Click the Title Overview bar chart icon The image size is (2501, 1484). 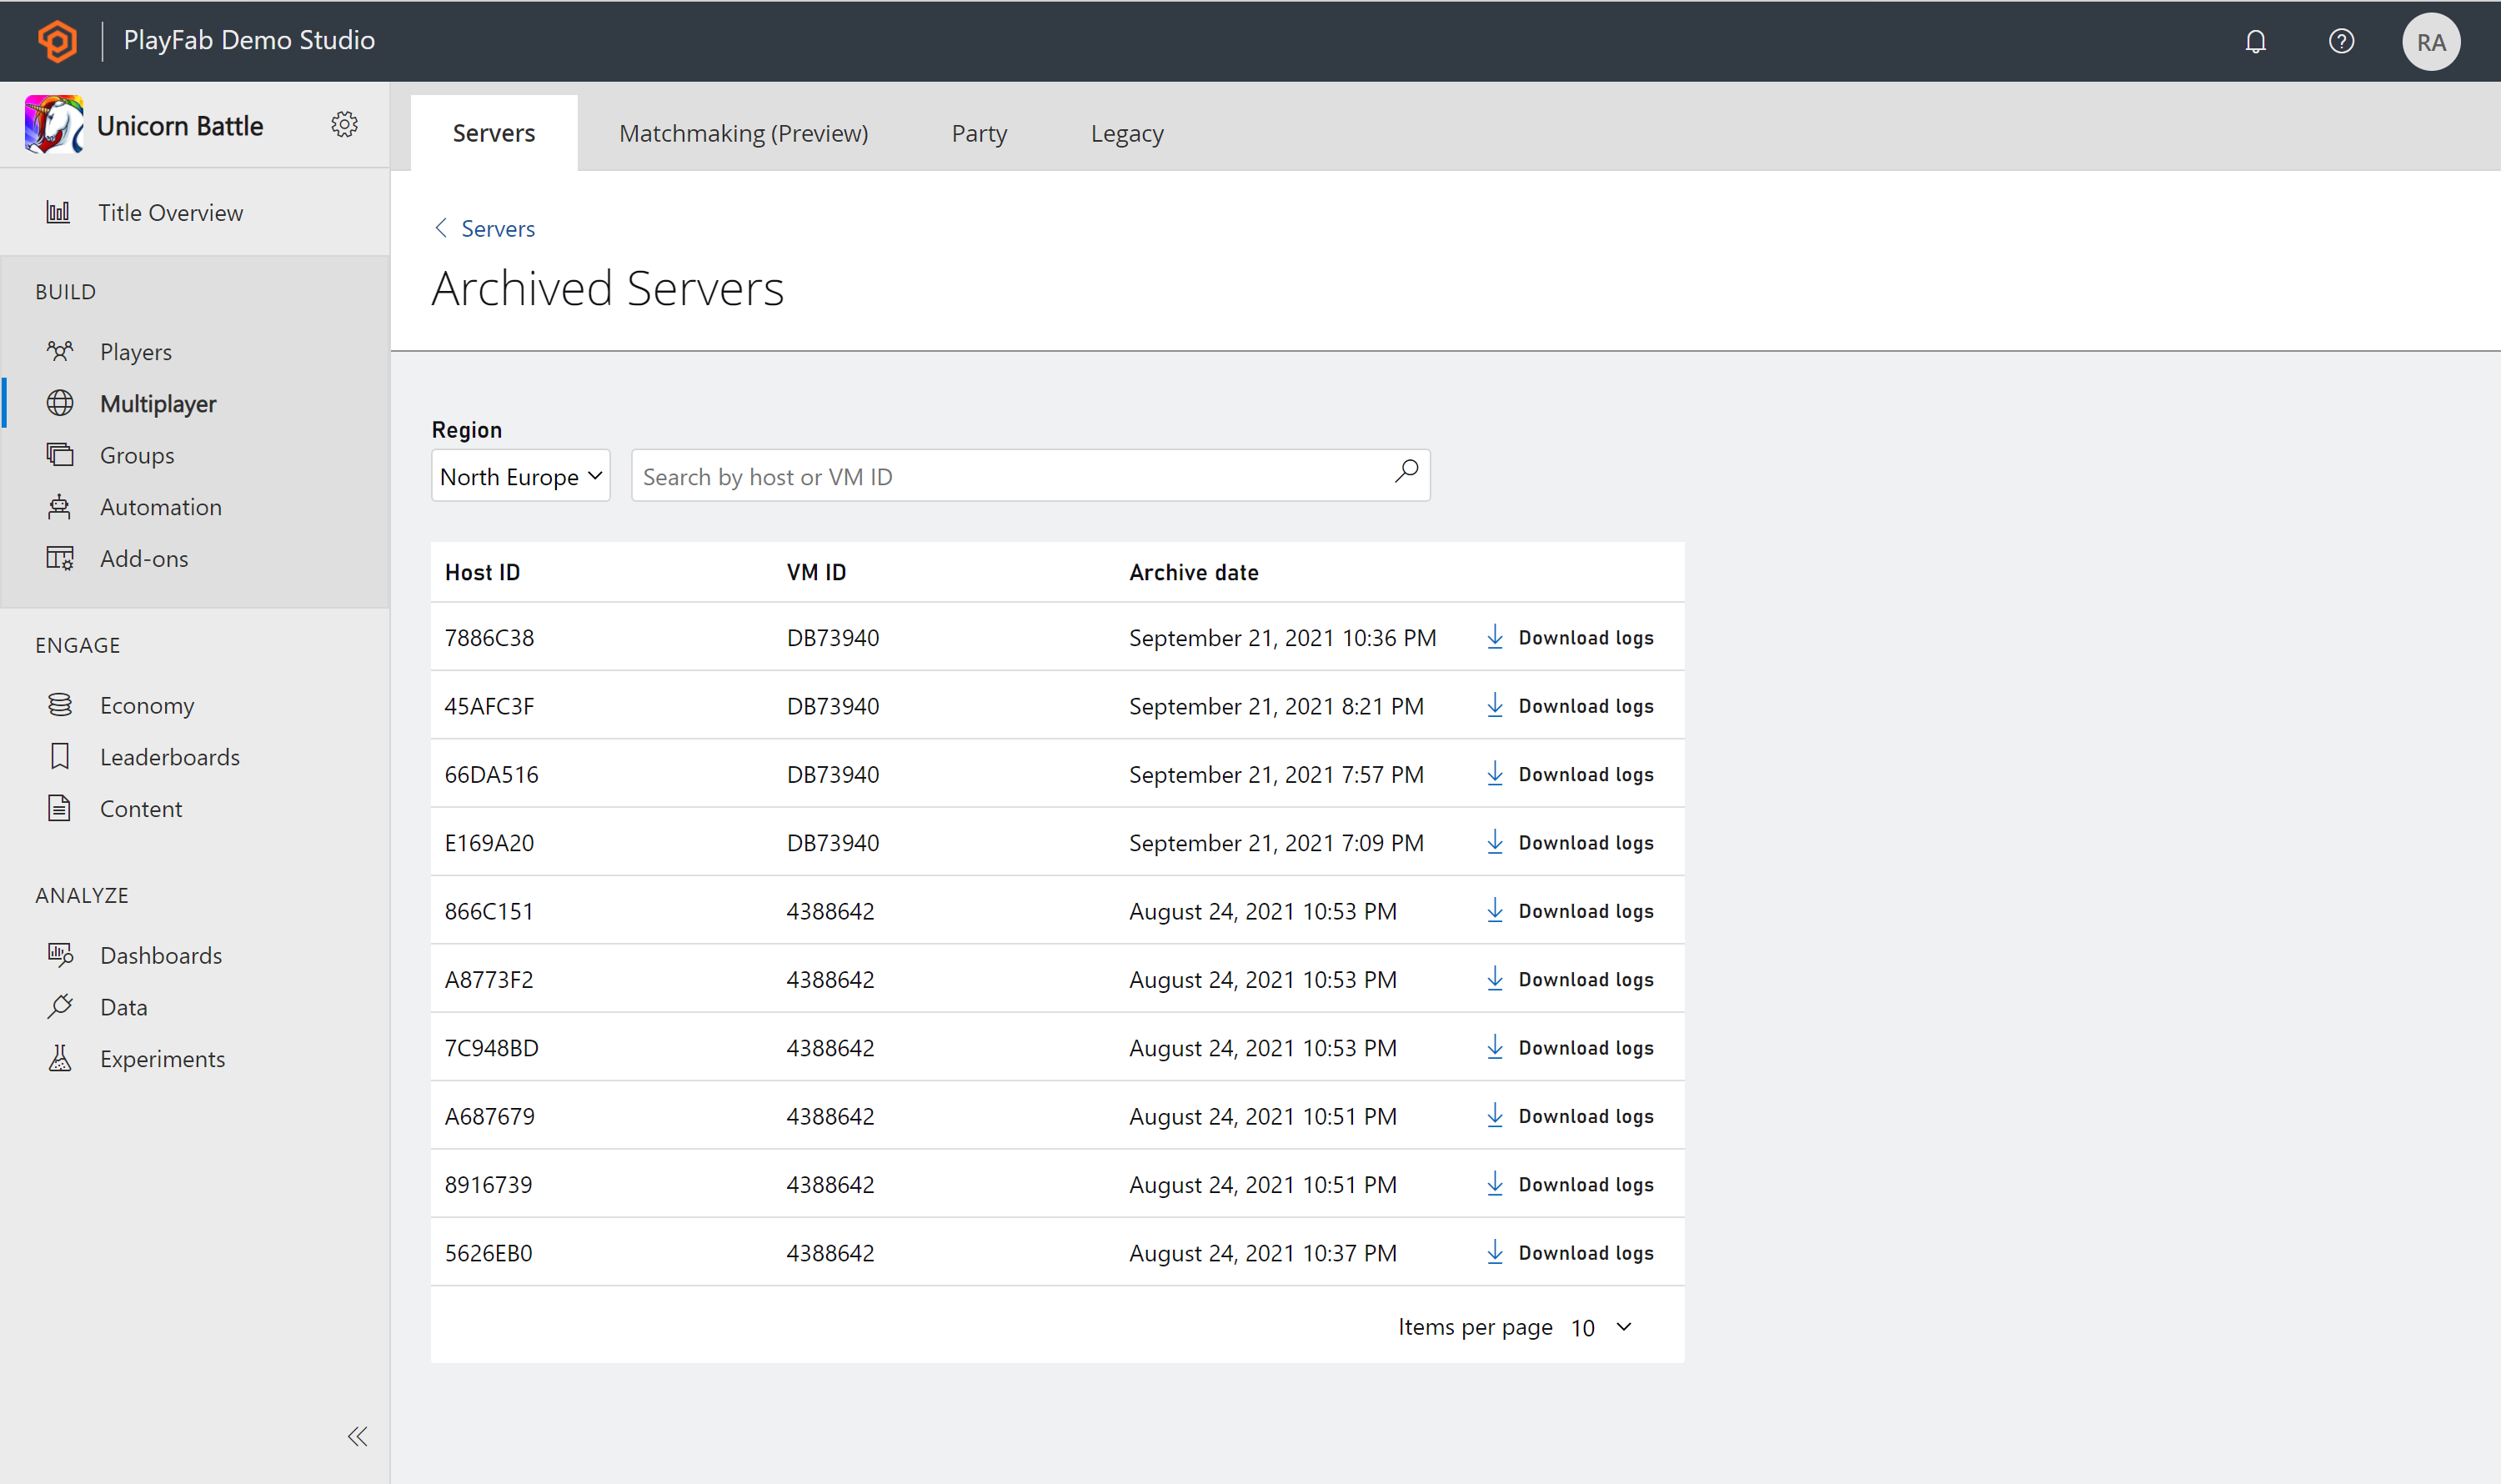click(58, 210)
